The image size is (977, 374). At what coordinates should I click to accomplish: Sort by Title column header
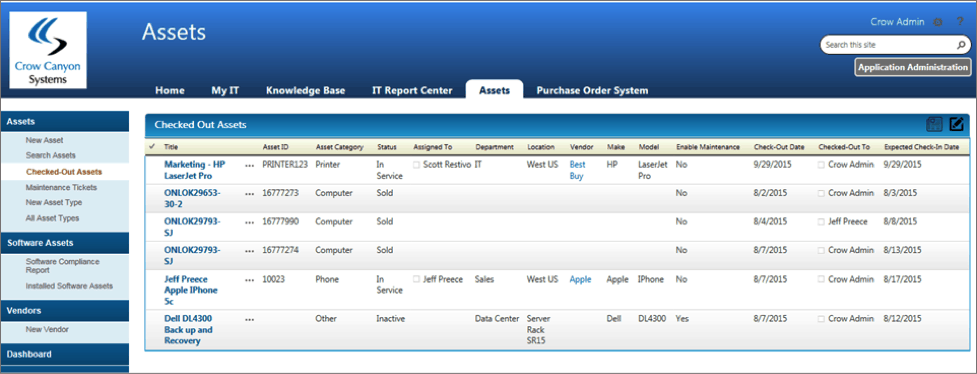click(x=171, y=147)
